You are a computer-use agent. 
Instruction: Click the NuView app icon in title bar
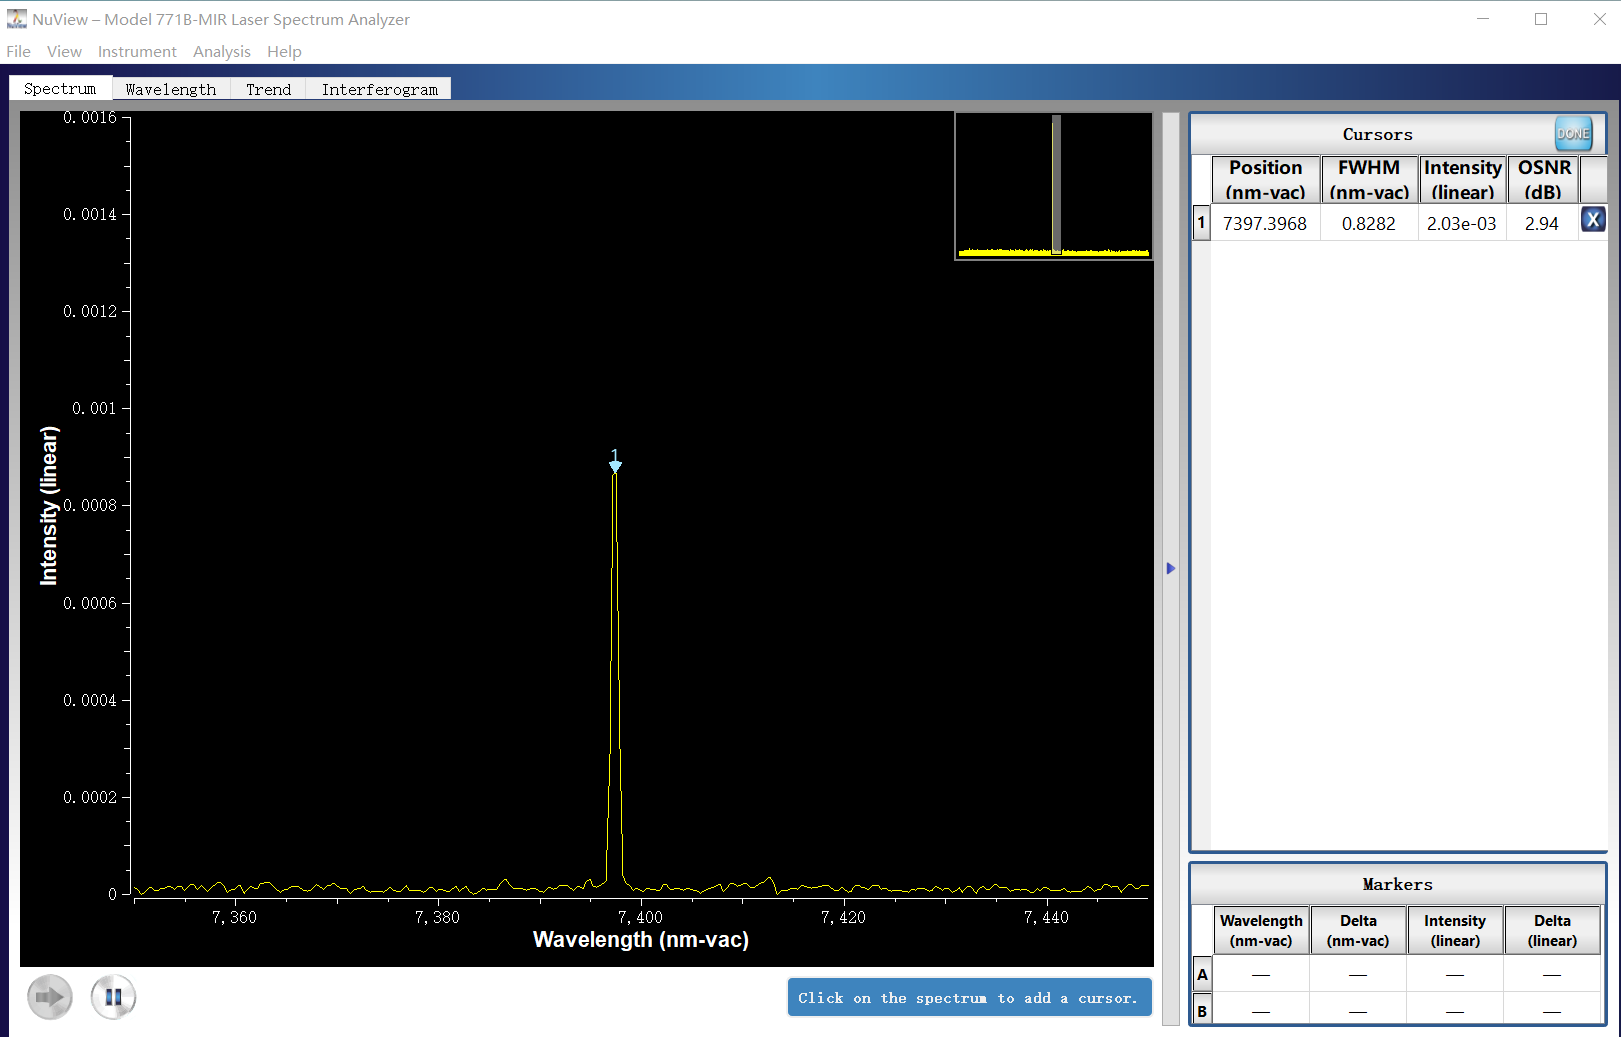[x=17, y=19]
